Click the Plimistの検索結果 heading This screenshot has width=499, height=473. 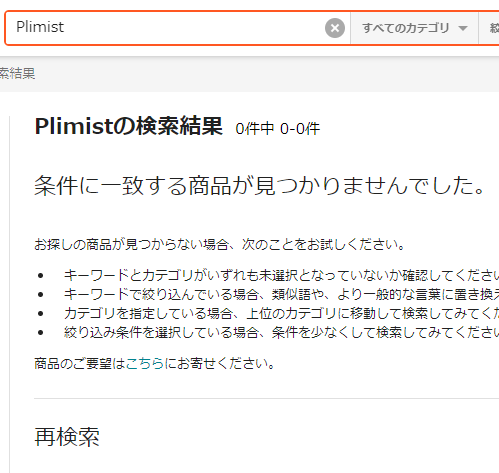click(x=129, y=126)
